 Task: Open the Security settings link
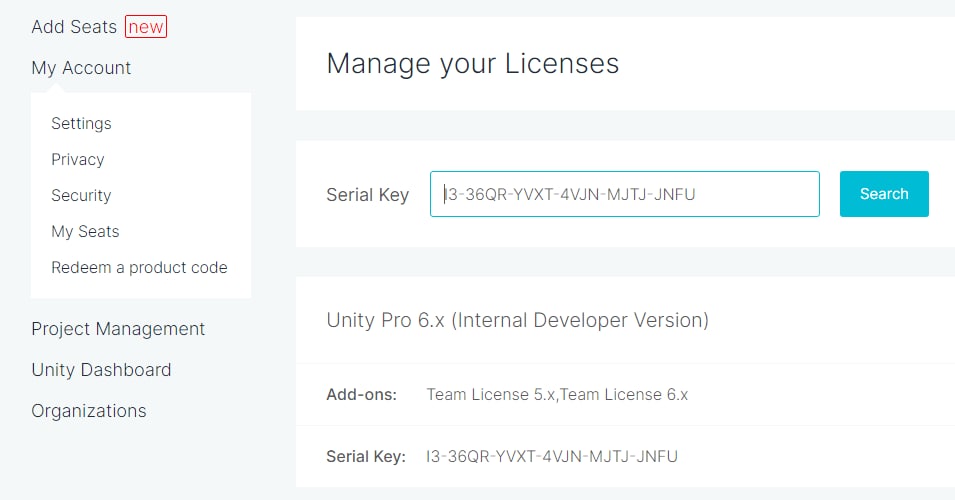[81, 195]
